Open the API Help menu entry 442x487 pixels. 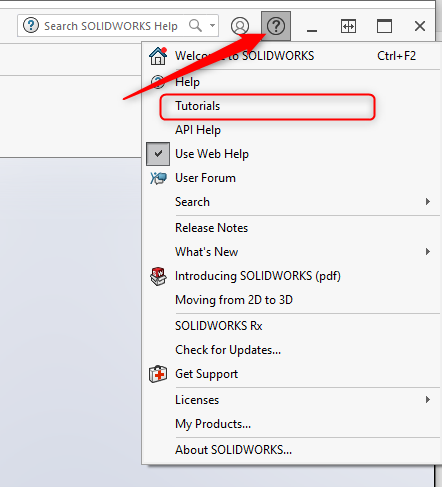point(198,130)
